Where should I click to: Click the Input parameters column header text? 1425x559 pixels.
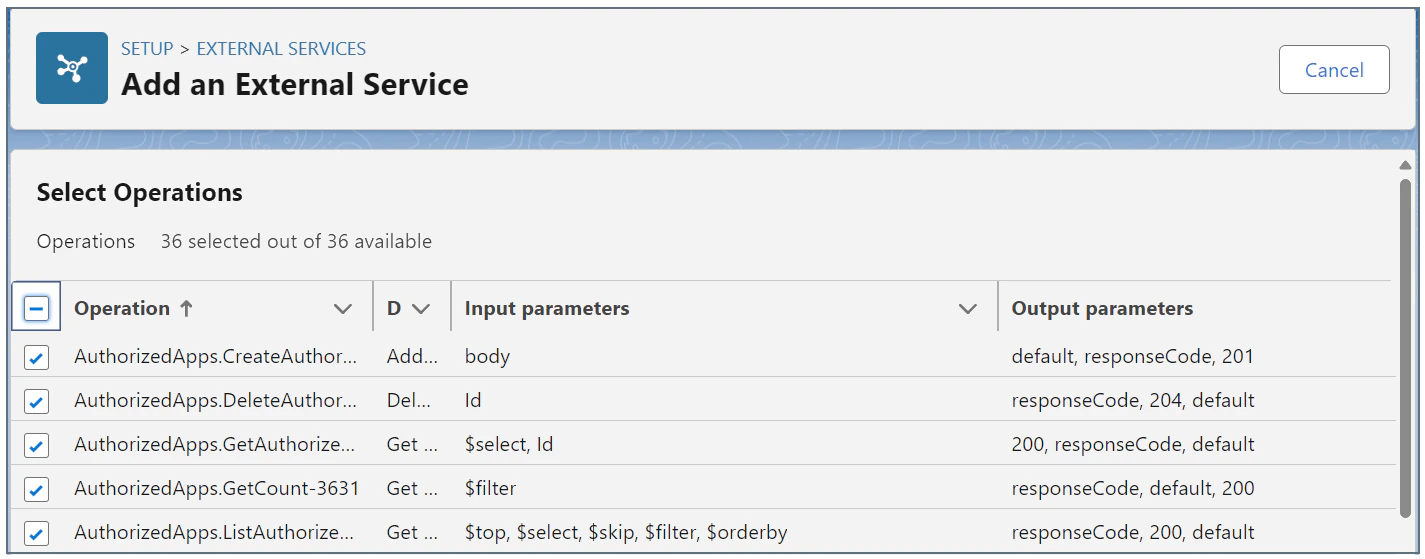[x=547, y=309]
